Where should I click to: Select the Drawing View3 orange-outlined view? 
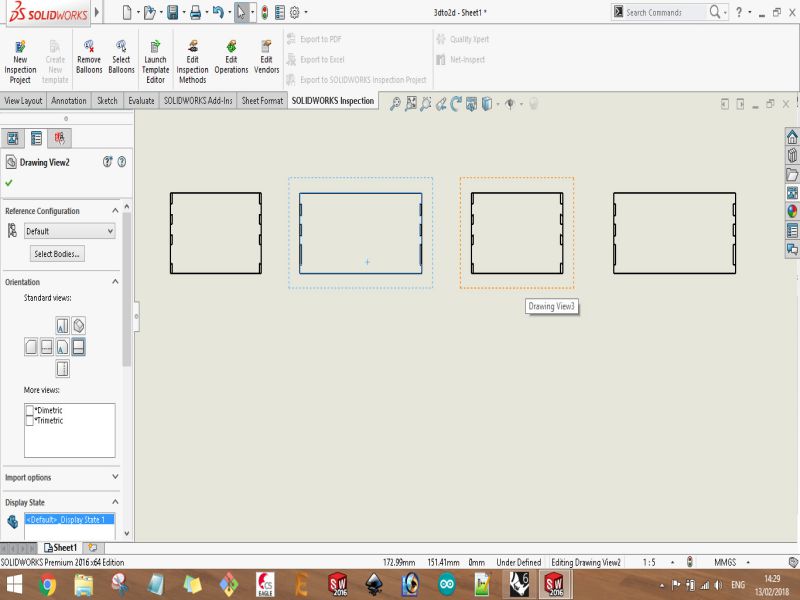pyautogui.click(x=517, y=233)
